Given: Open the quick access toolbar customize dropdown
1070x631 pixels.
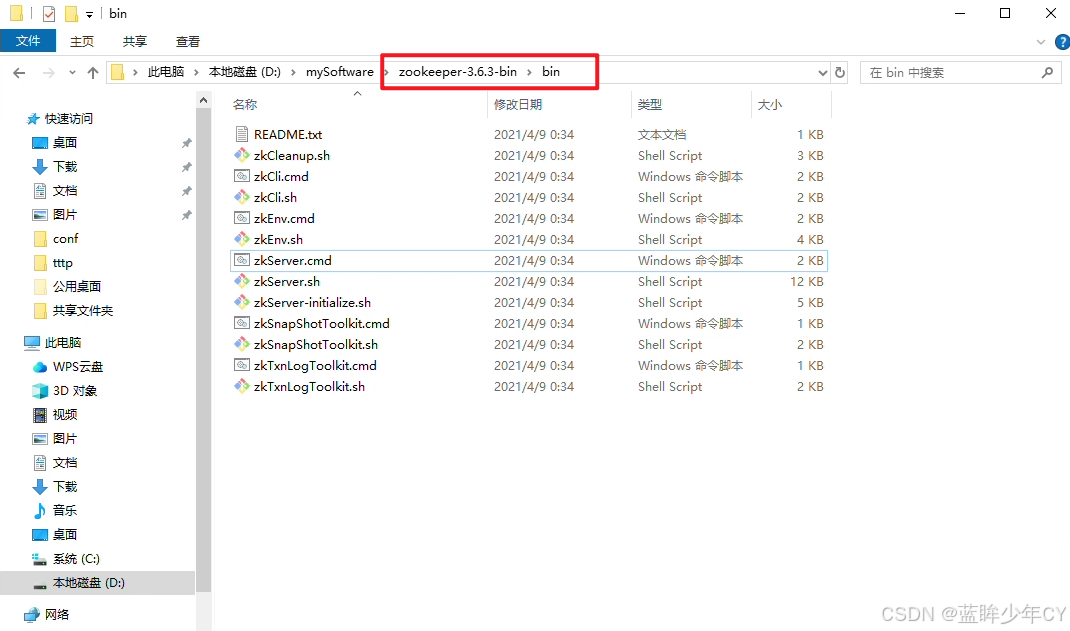Looking at the screenshot, I should [x=89, y=14].
